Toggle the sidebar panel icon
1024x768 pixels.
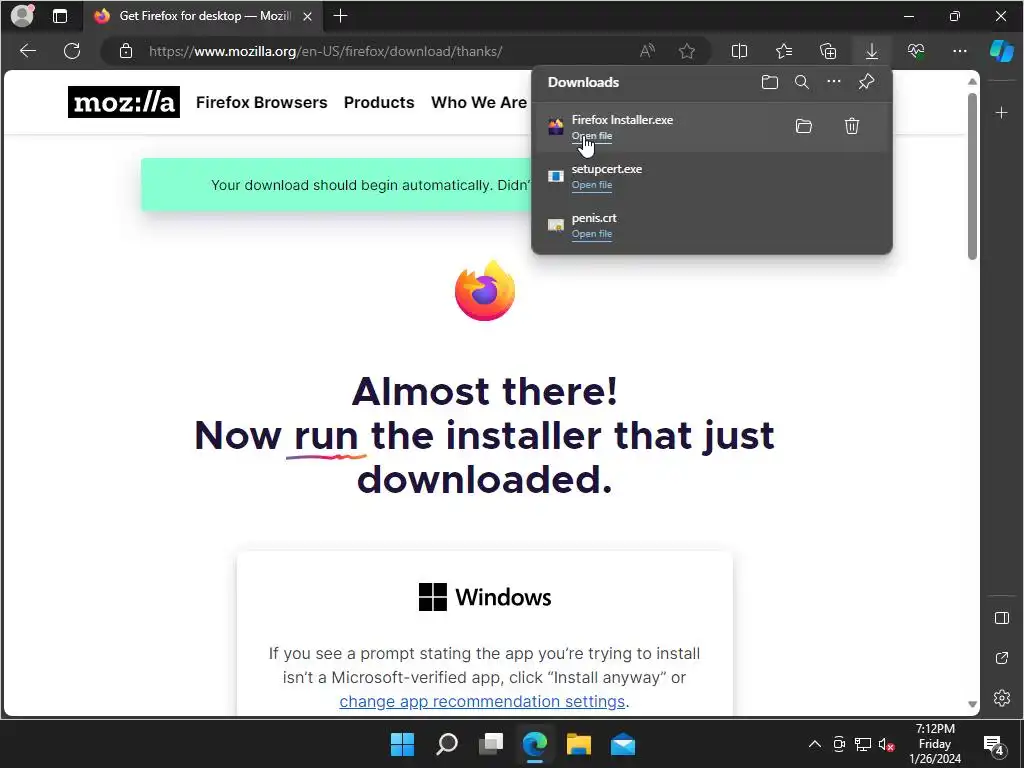tap(1002, 618)
